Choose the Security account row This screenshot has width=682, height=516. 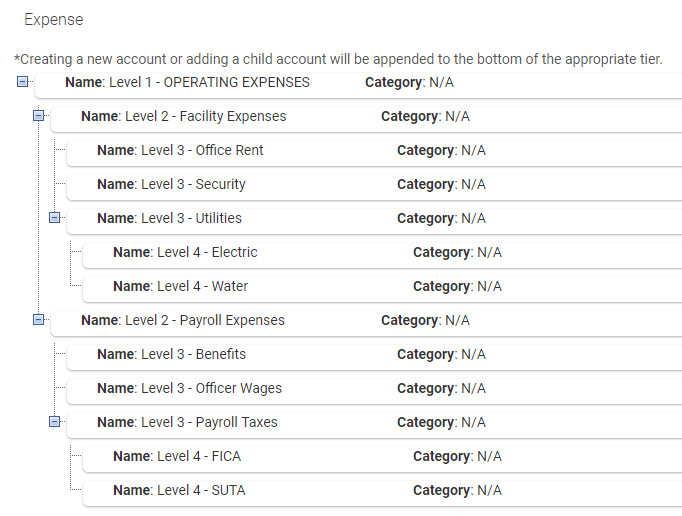[x=171, y=184]
